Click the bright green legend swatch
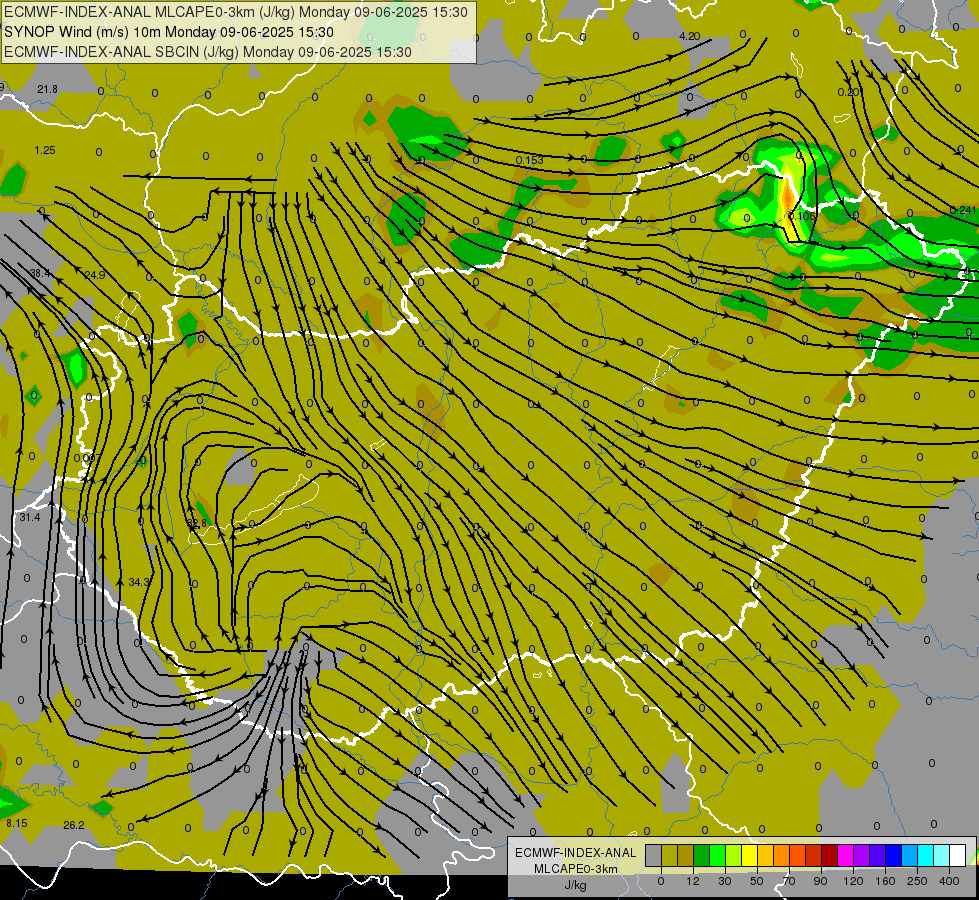This screenshot has width=979, height=900. click(718, 855)
